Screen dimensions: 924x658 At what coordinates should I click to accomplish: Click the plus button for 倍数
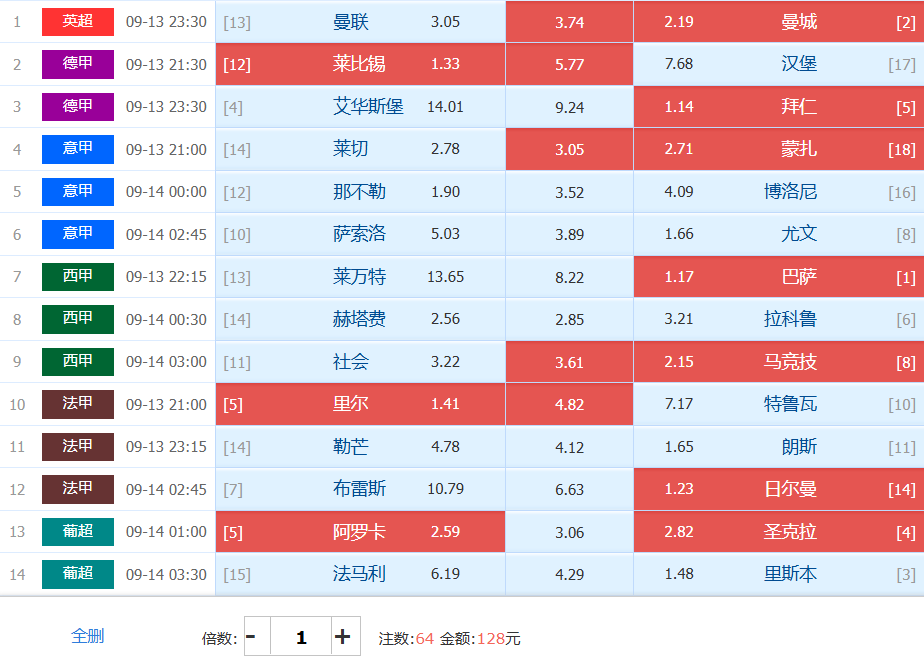(x=345, y=636)
